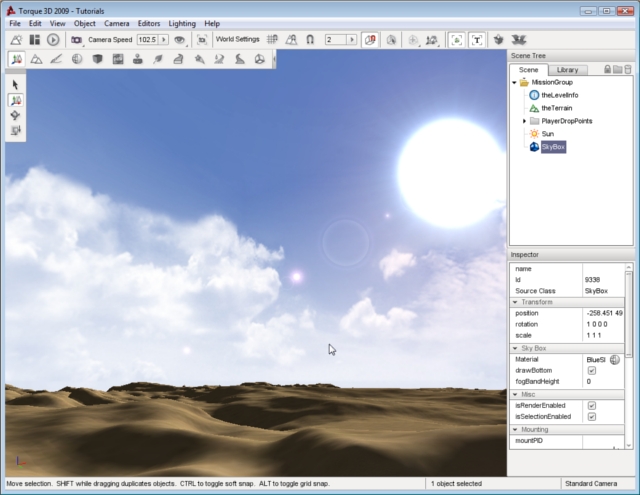Expand the PlayerDropPoints folder
Screen dimensions: 640x495
click(x=525, y=120)
